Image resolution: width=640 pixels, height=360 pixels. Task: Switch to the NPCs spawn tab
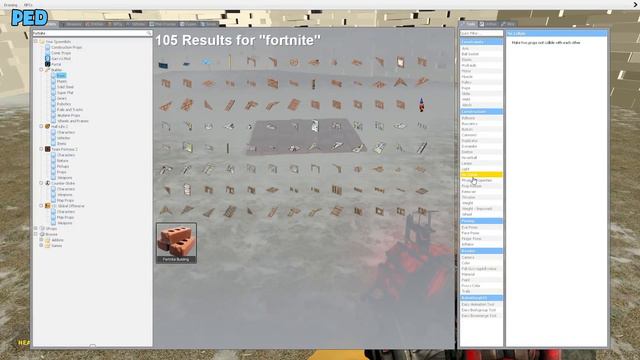coord(115,24)
